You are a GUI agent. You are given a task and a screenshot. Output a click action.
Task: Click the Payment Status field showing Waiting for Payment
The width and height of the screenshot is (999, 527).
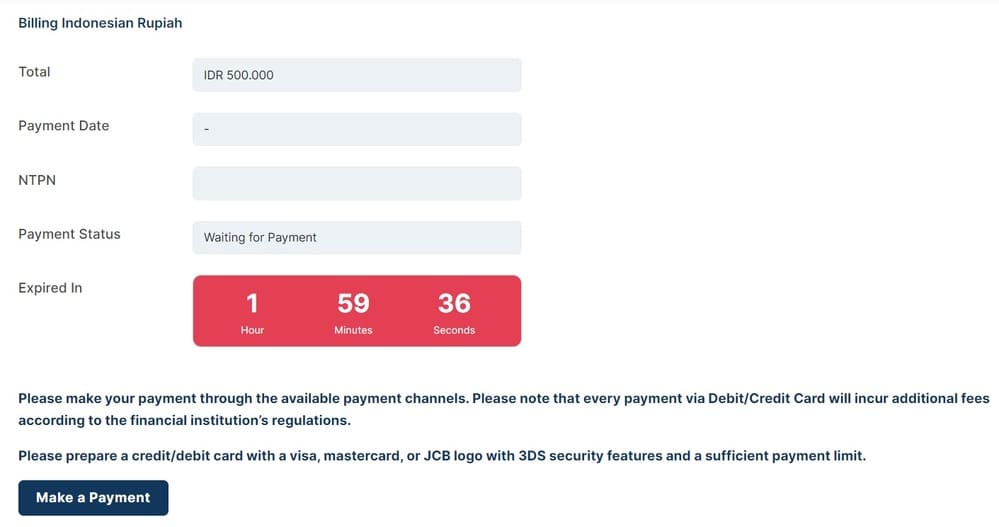(356, 237)
